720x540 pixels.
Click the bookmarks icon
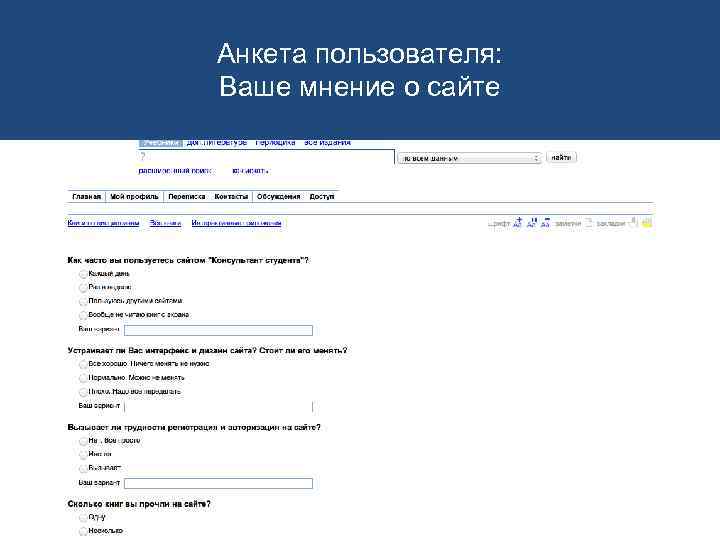(633, 223)
